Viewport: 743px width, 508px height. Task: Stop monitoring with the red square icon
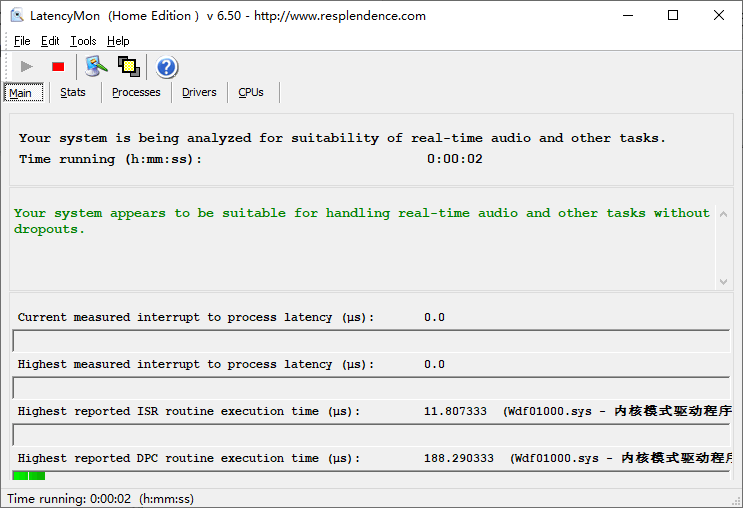(58, 67)
